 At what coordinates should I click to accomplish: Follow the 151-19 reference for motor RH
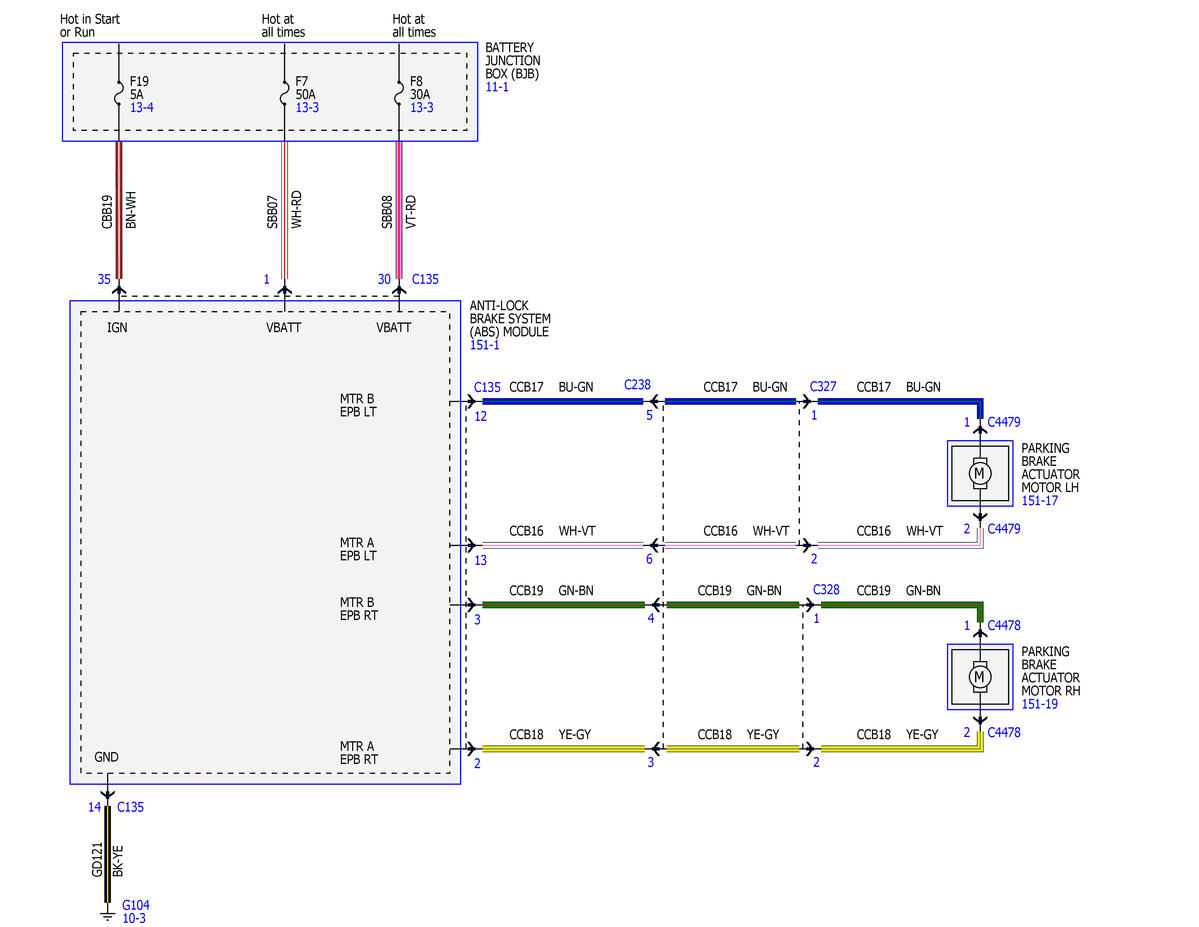(1040, 704)
